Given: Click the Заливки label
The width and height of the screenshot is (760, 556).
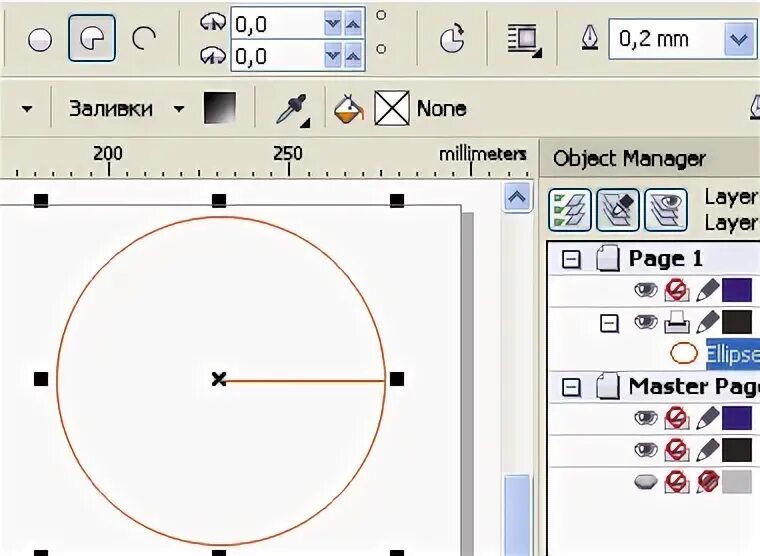Looking at the screenshot, I should coord(111,109).
